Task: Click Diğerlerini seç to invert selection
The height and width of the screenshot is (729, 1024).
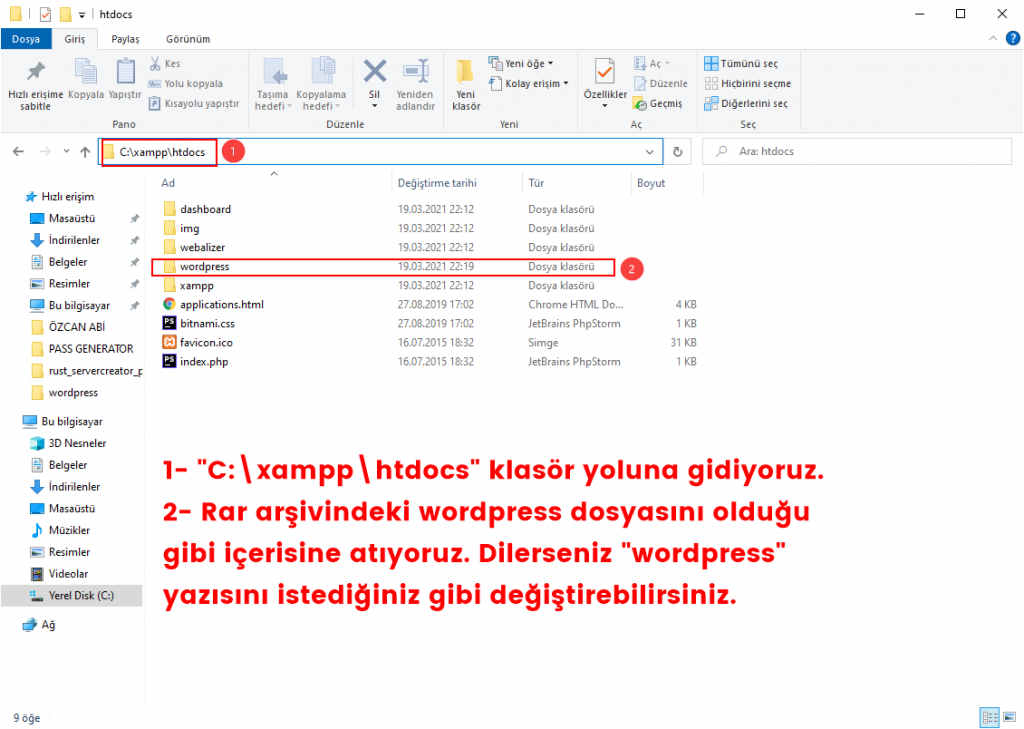Action: 744,103
